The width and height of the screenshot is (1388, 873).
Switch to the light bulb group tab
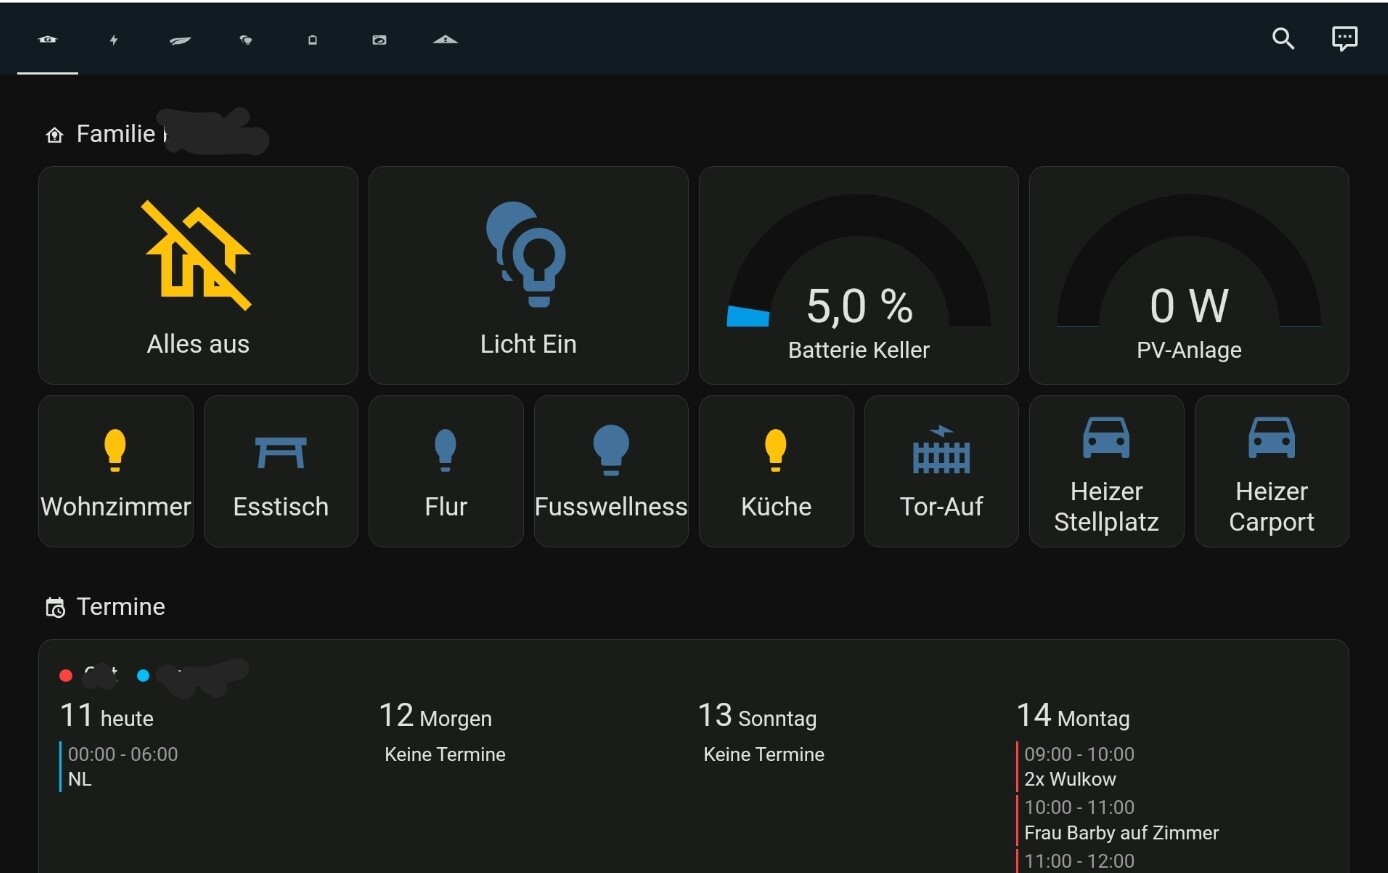pos(246,40)
